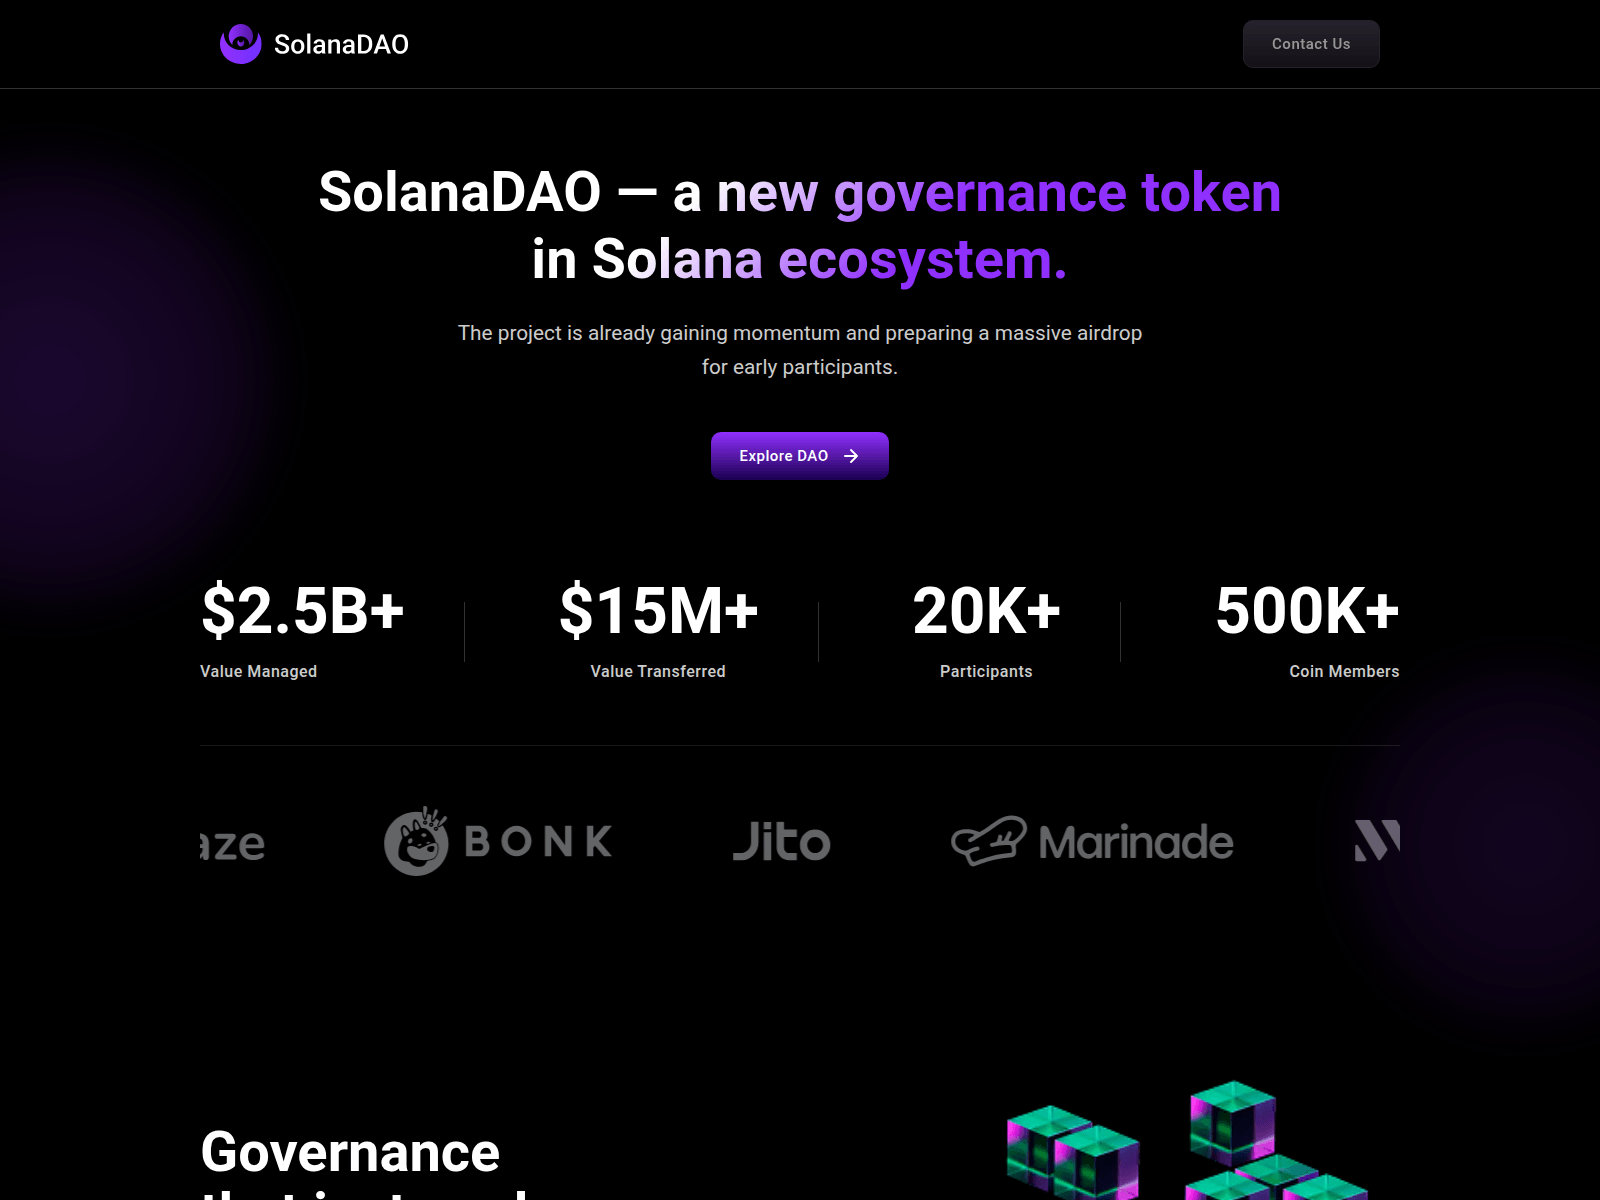
Task: Click the partially cut-off 'aze' logo
Action: coord(233,845)
